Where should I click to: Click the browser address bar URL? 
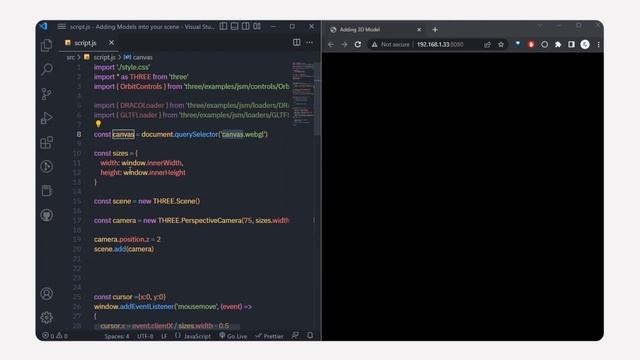coord(440,44)
